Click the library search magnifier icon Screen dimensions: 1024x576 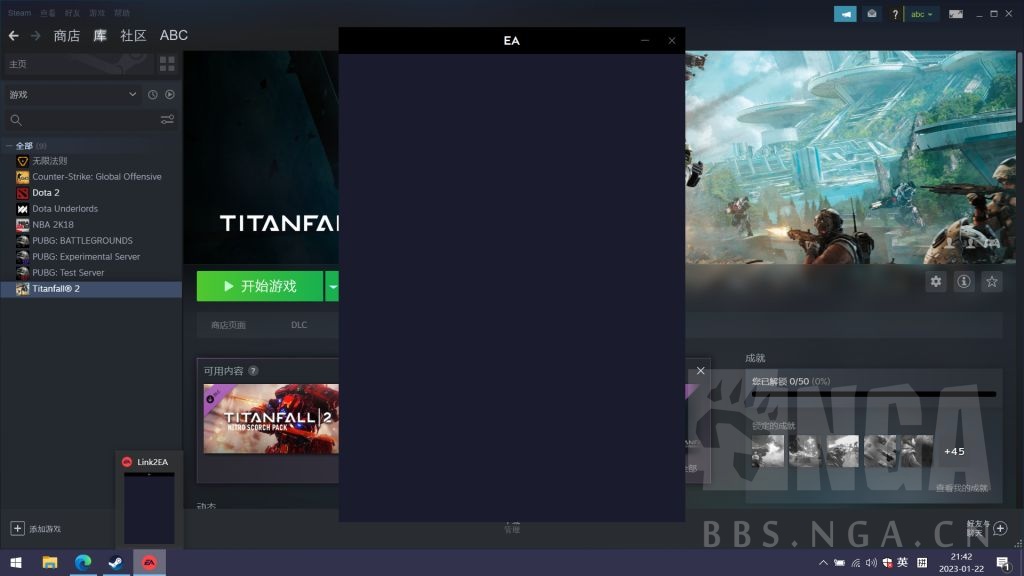coord(17,120)
